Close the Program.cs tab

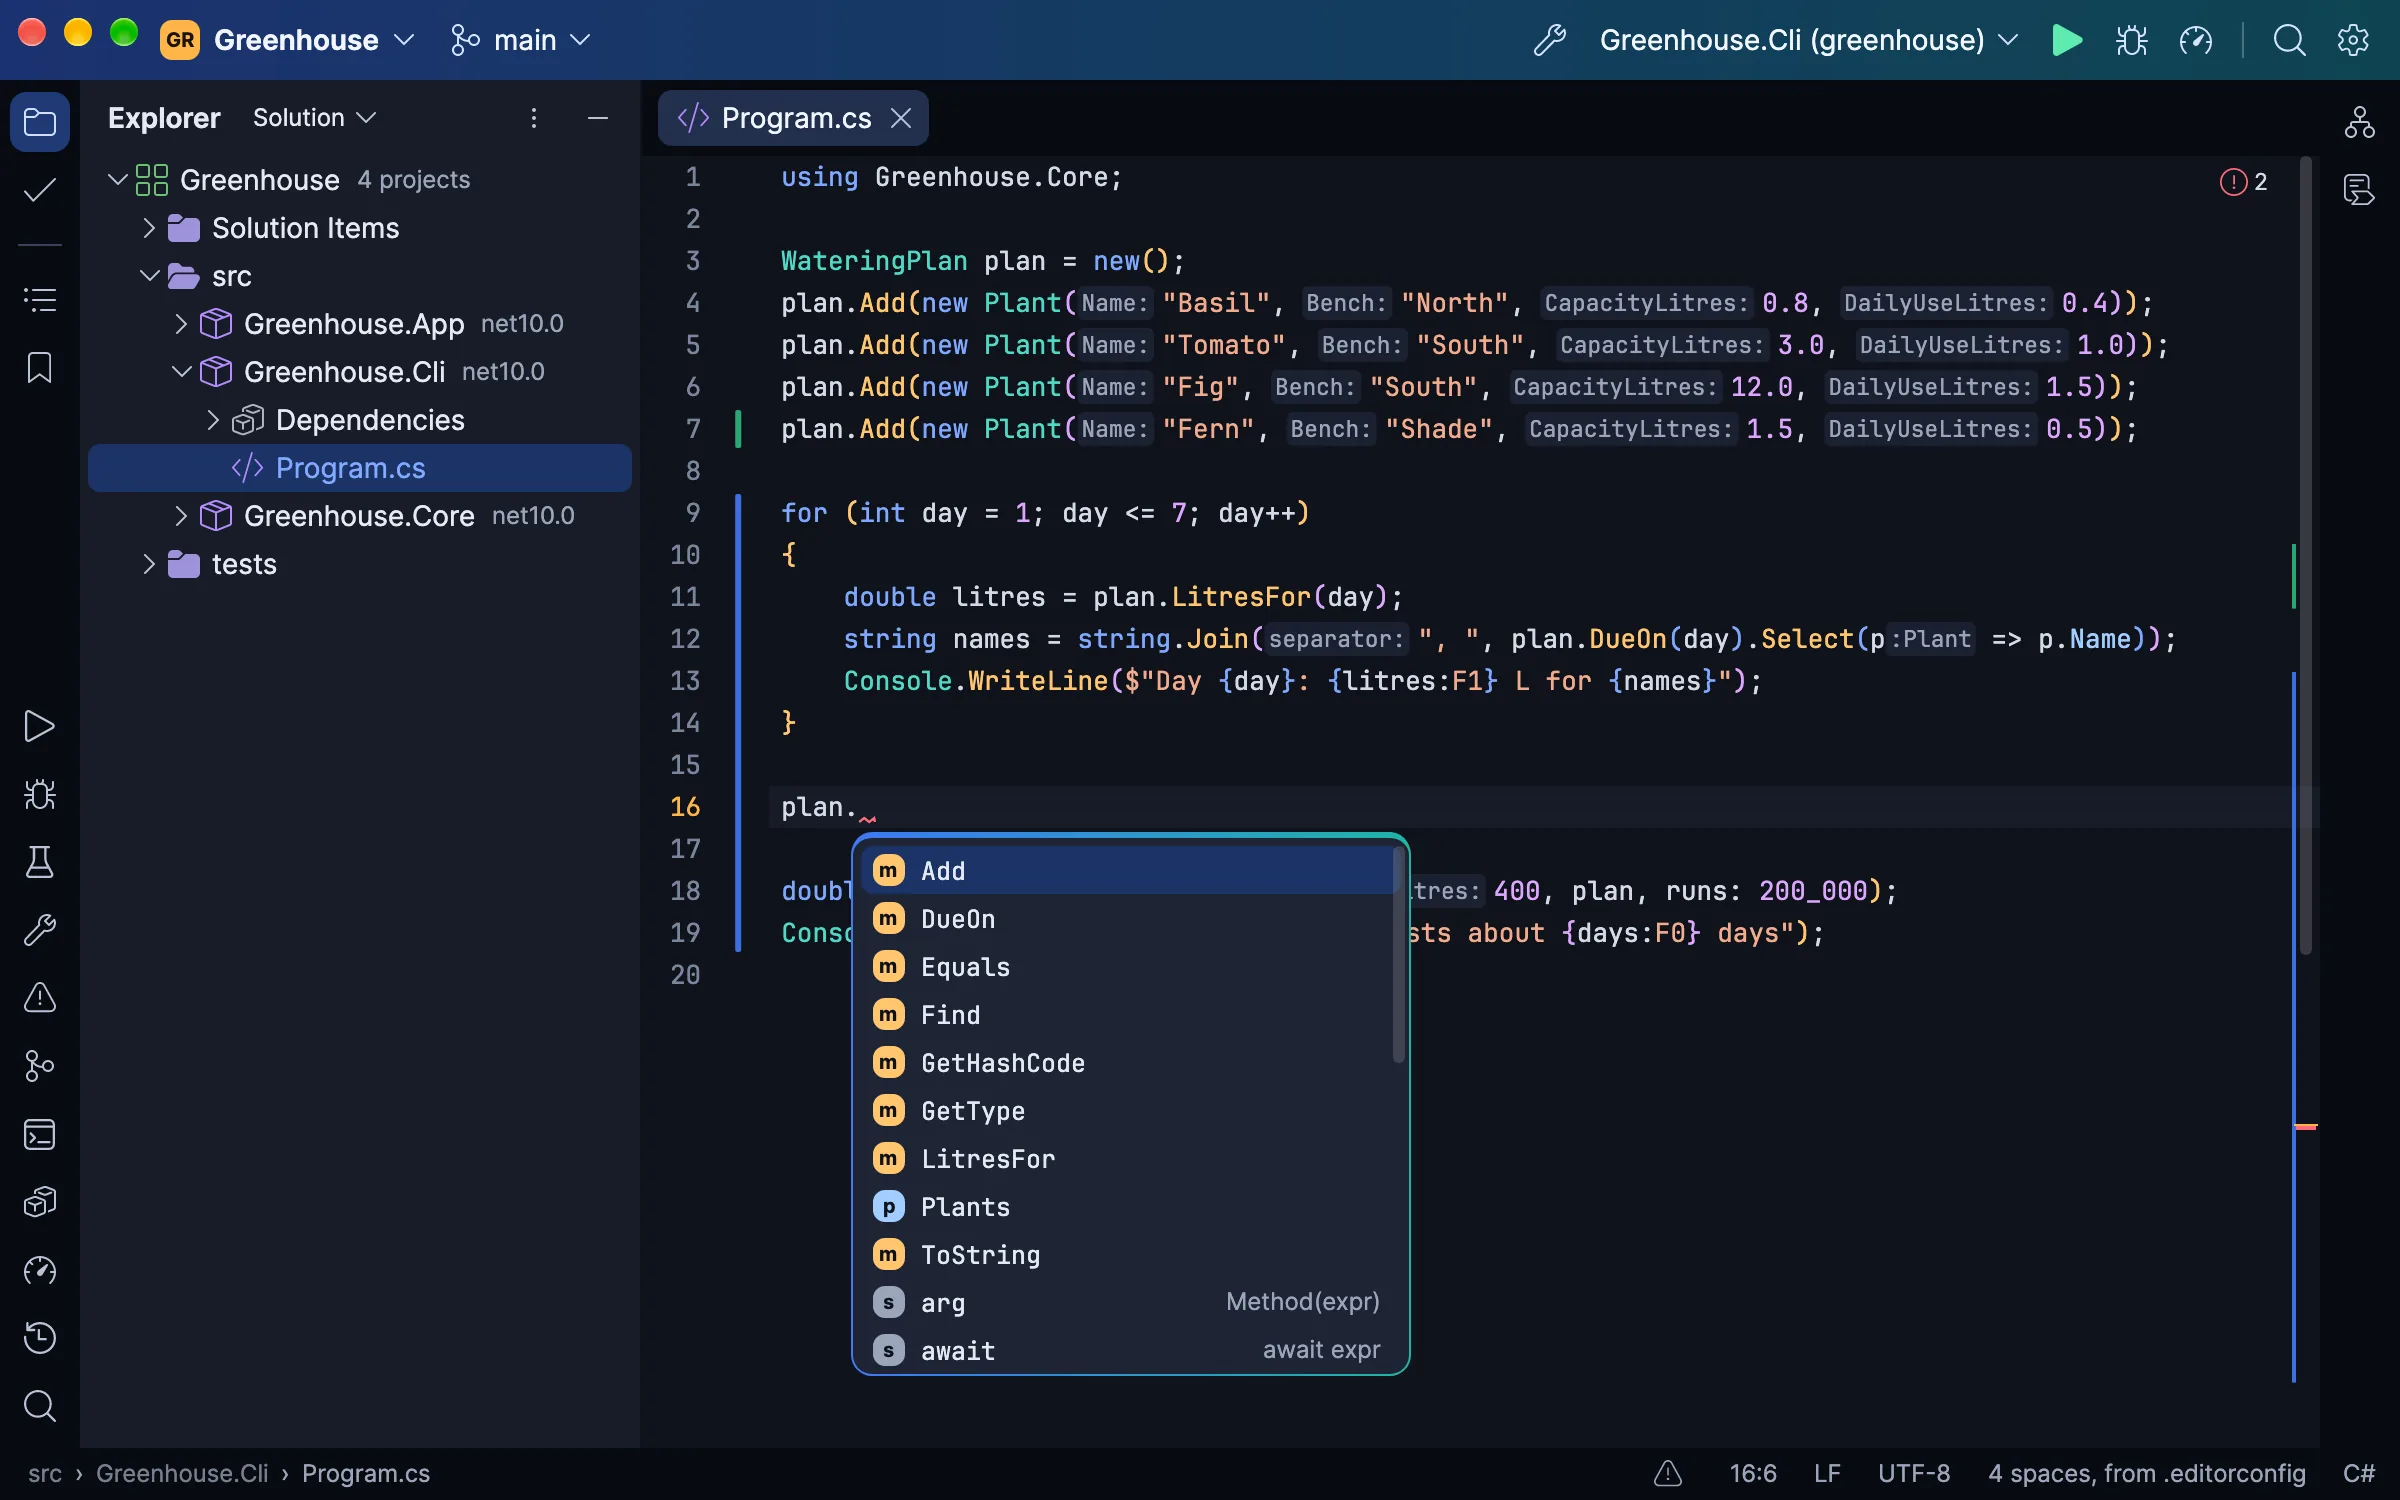click(x=901, y=118)
